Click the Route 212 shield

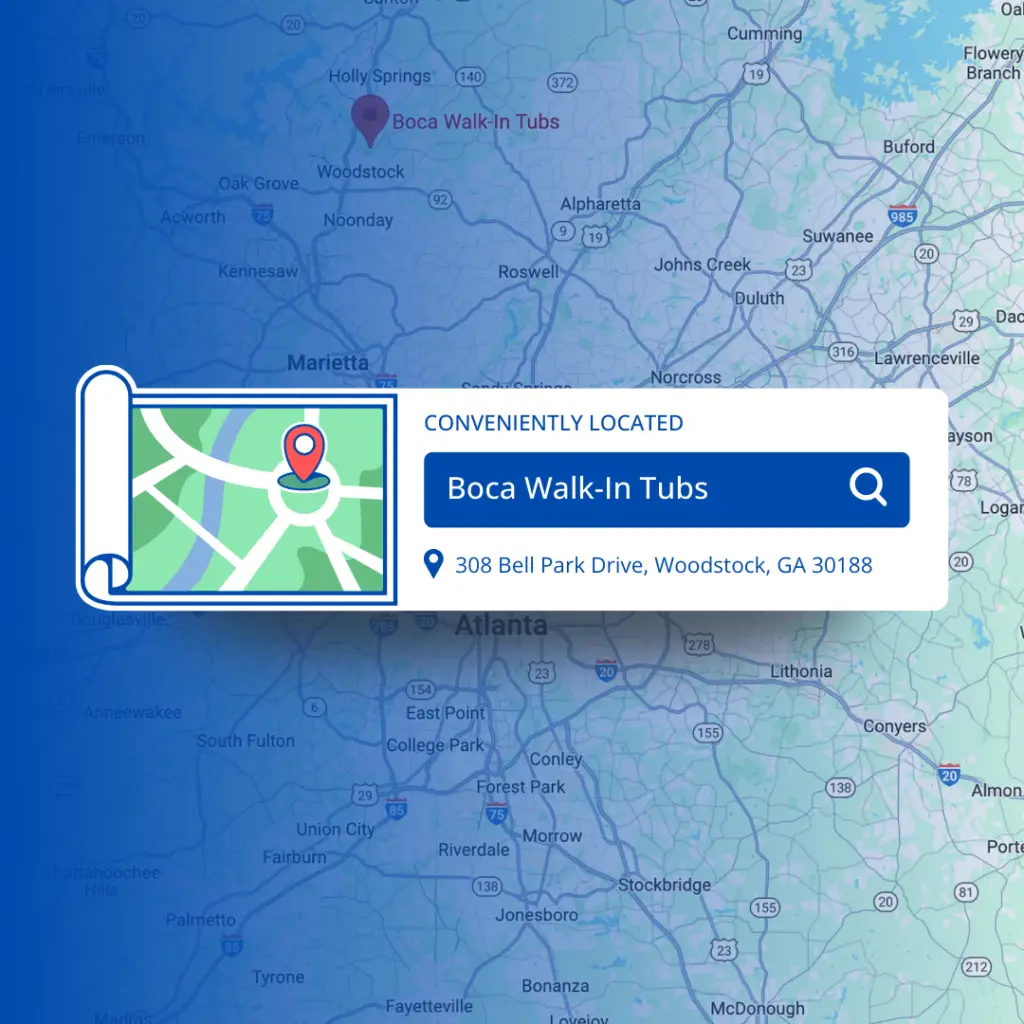click(976, 967)
